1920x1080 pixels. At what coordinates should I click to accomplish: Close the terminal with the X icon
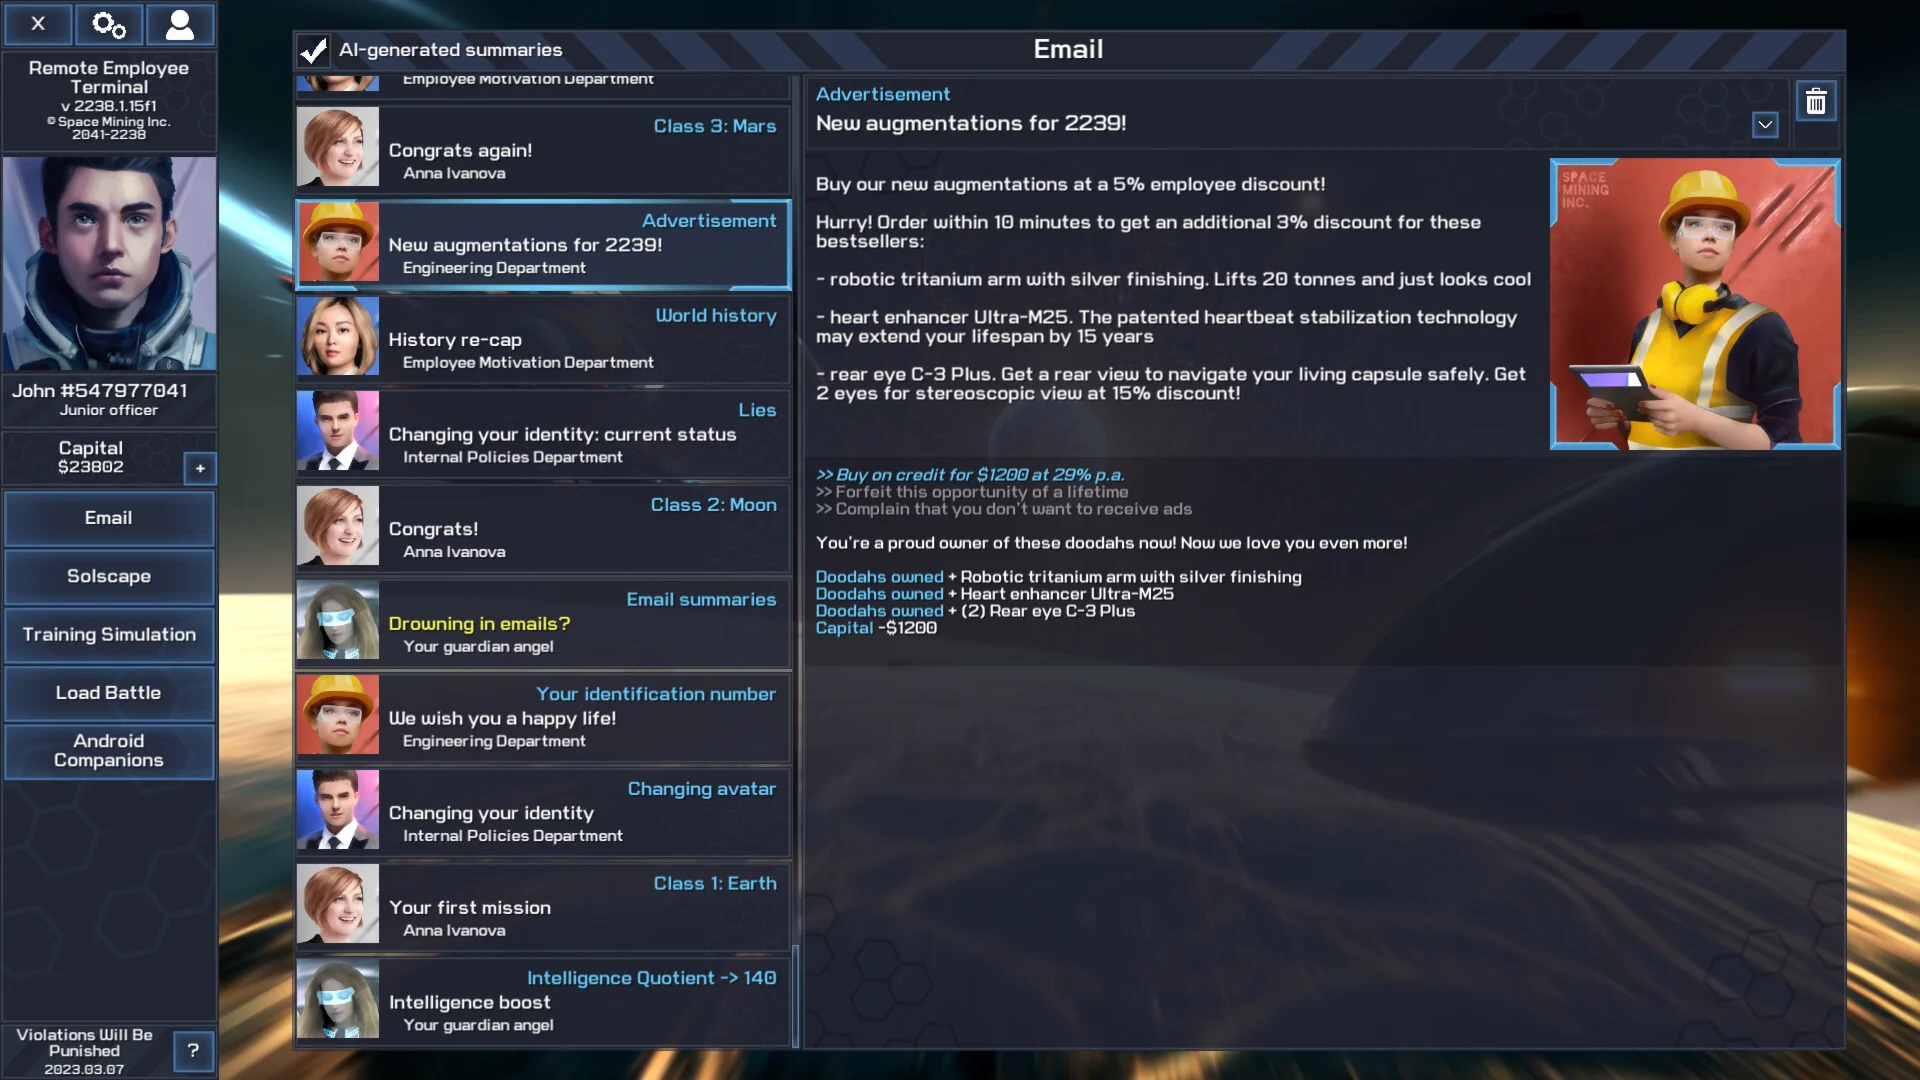38,24
